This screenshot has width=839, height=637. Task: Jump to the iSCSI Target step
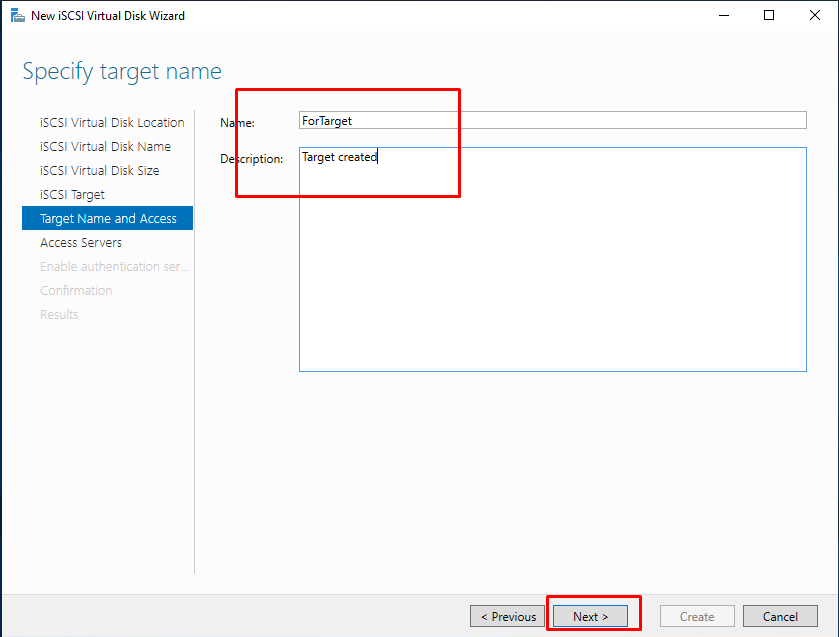click(x=72, y=195)
